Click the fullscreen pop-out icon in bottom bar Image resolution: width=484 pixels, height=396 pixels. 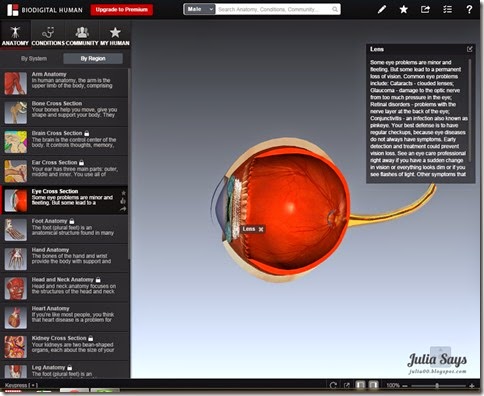tap(347, 386)
